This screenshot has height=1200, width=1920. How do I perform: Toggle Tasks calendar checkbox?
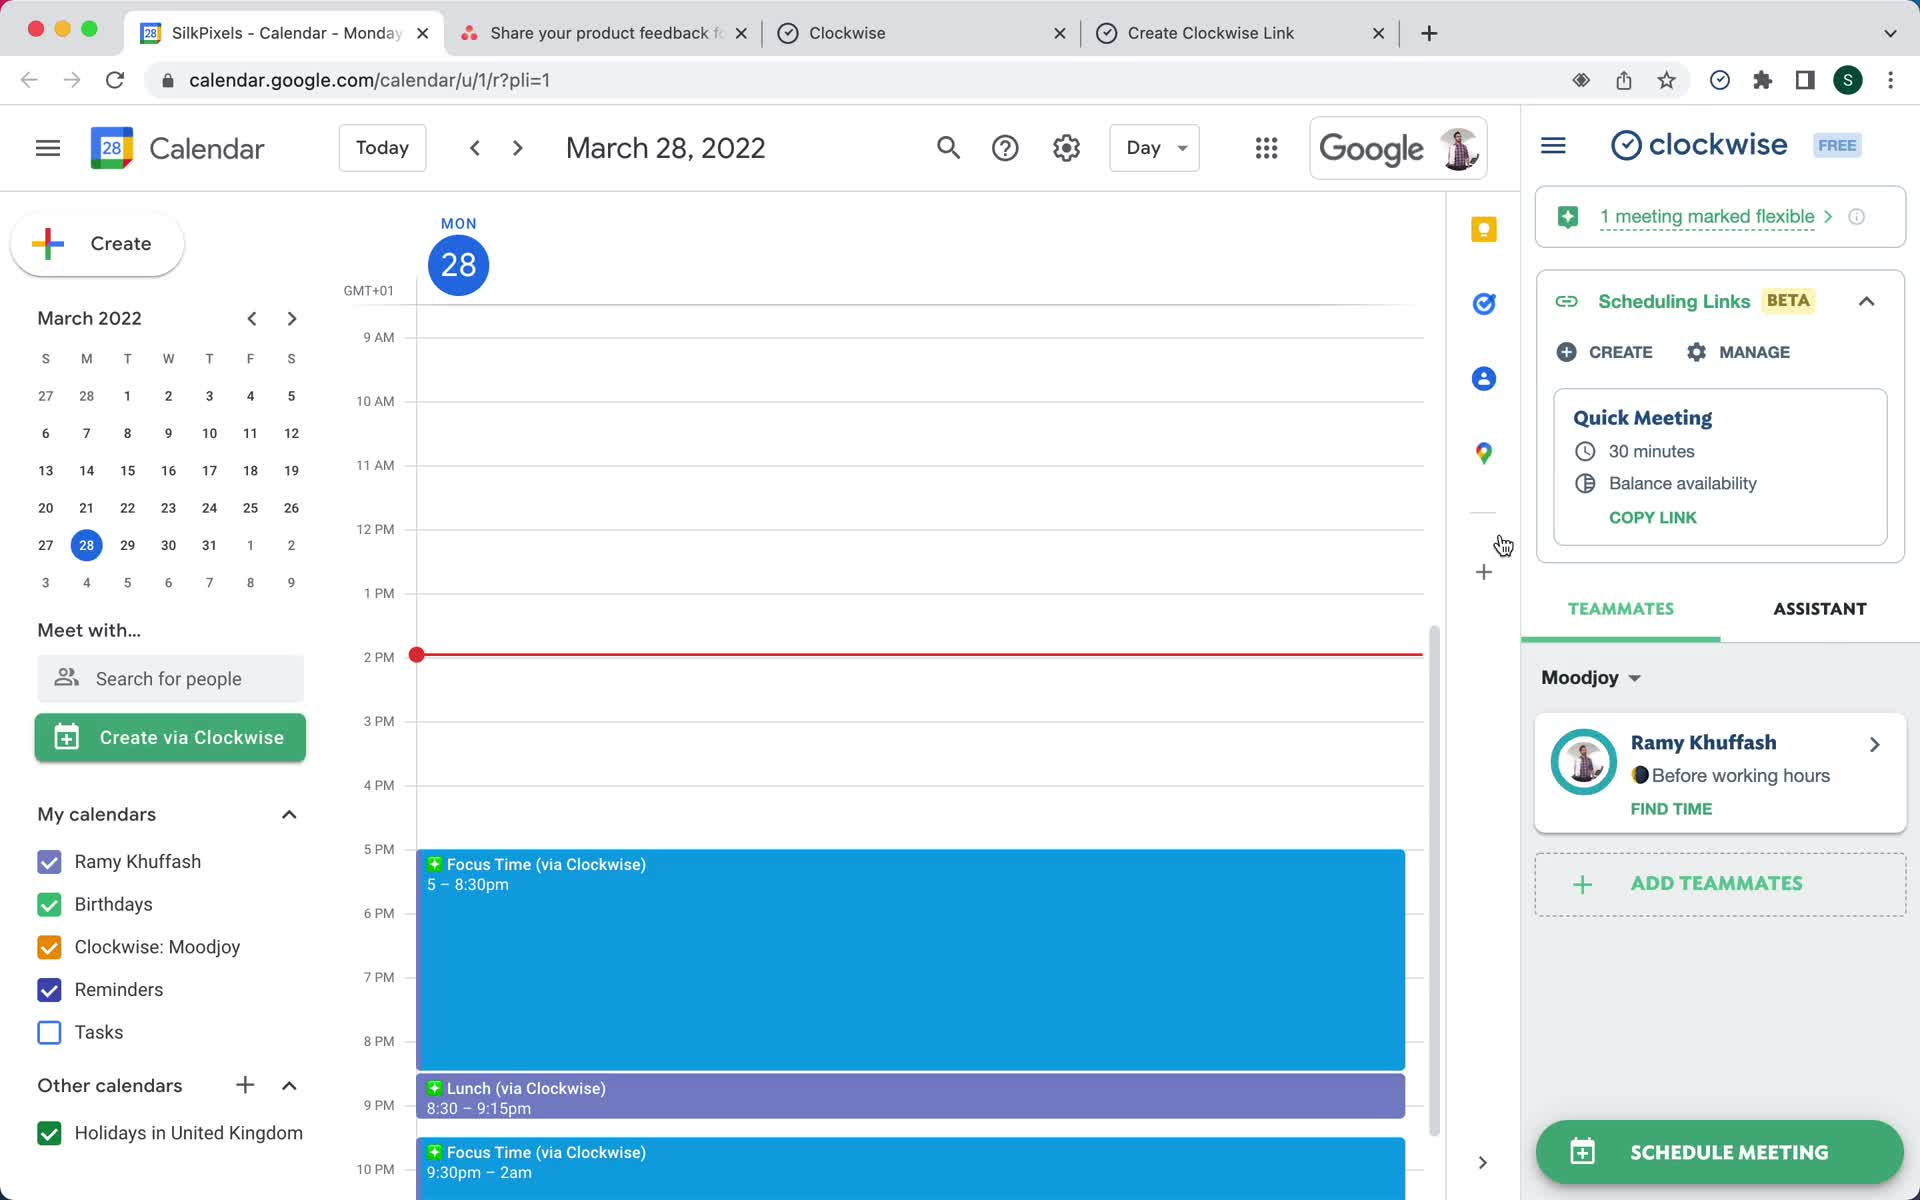tap(48, 1033)
